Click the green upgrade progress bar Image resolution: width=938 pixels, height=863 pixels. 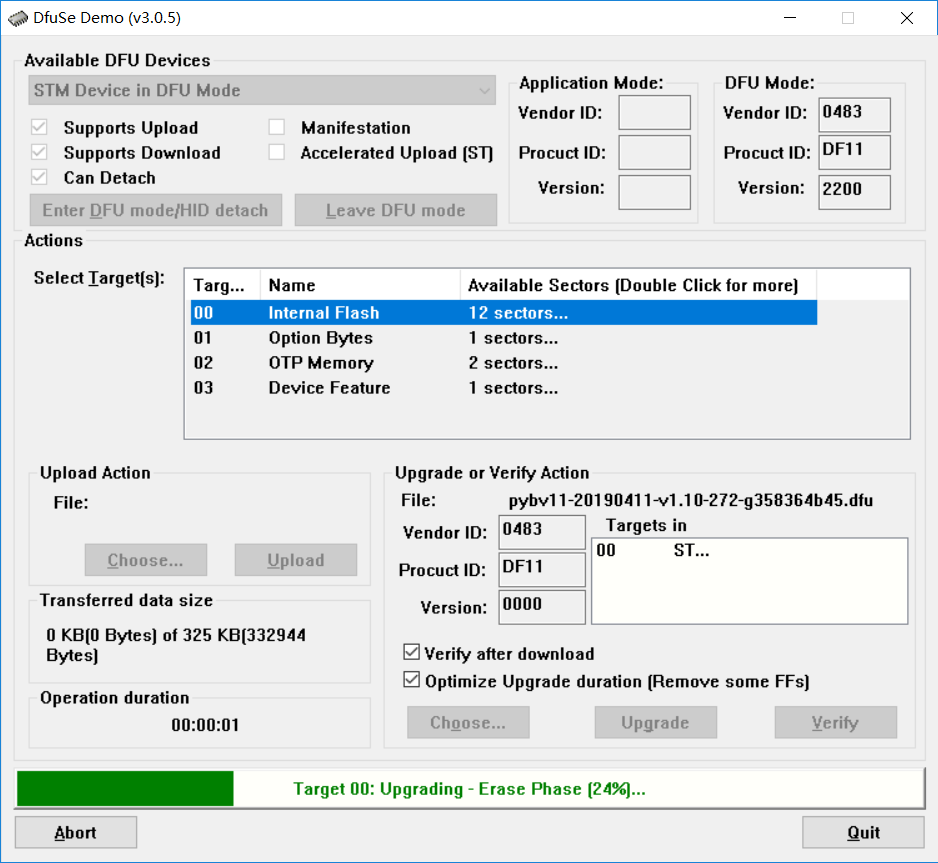[x=124, y=788]
